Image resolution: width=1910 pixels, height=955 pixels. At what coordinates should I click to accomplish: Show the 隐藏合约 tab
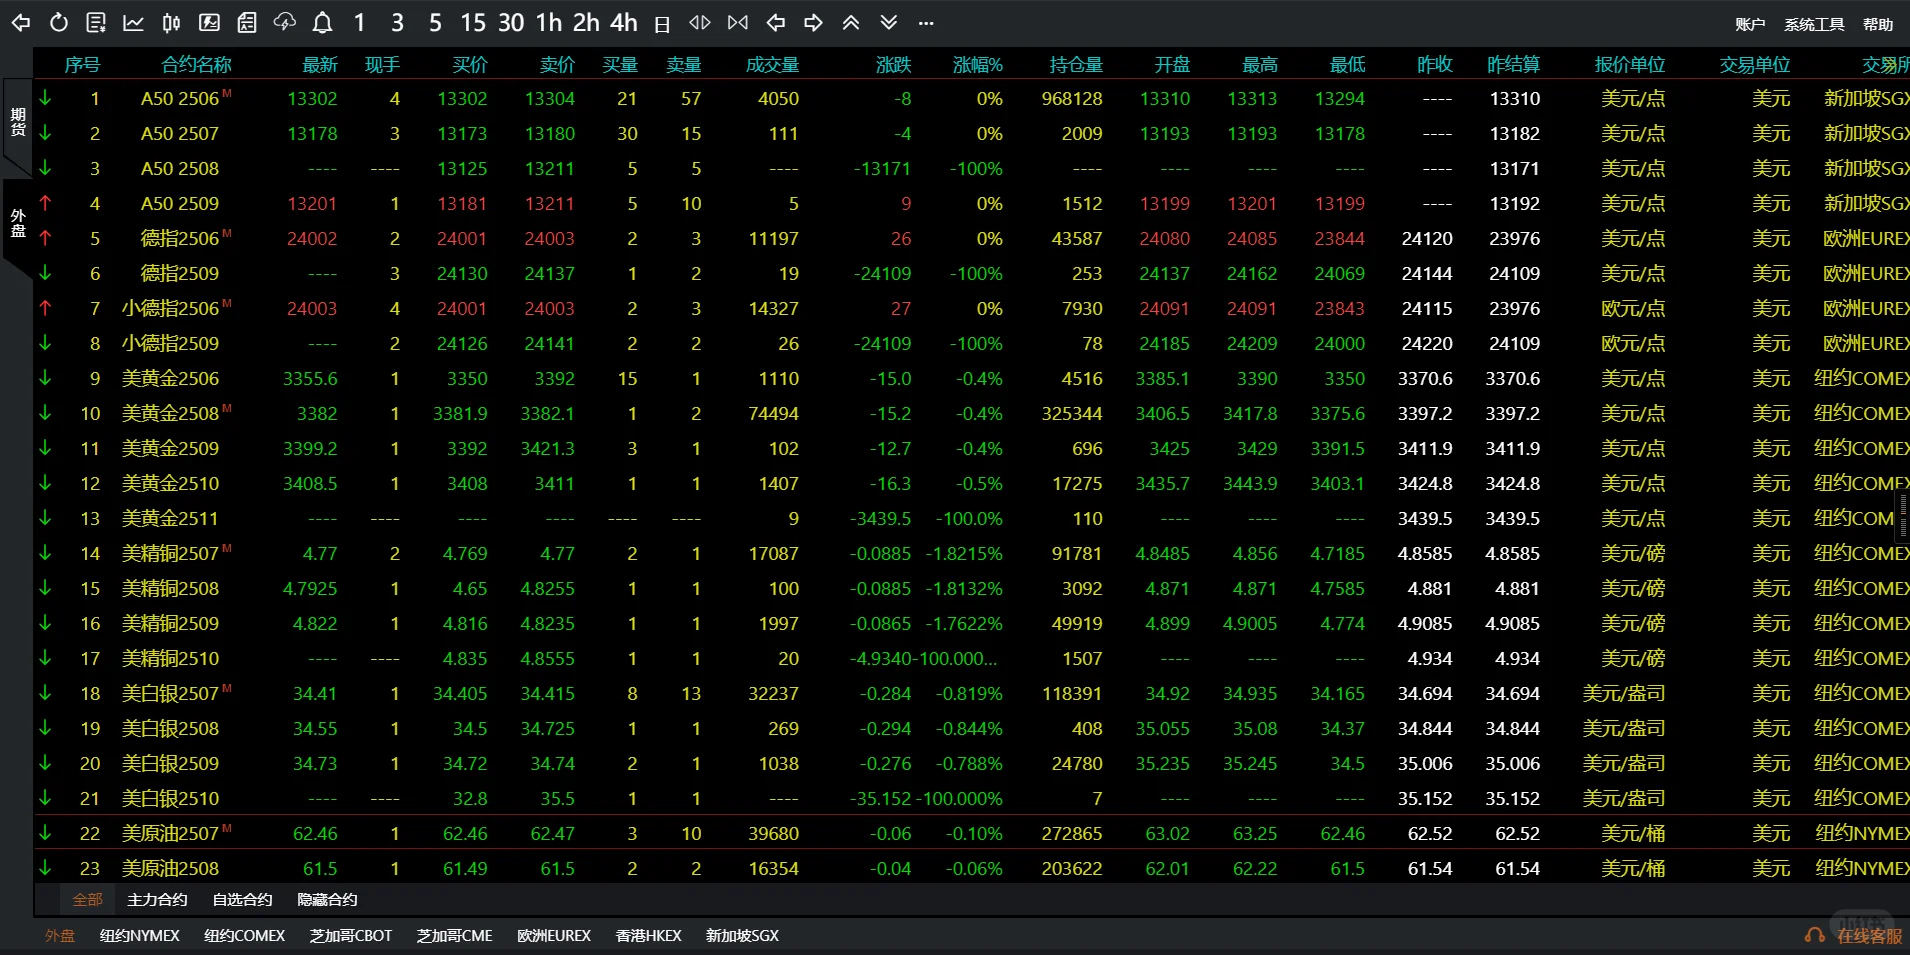(327, 899)
